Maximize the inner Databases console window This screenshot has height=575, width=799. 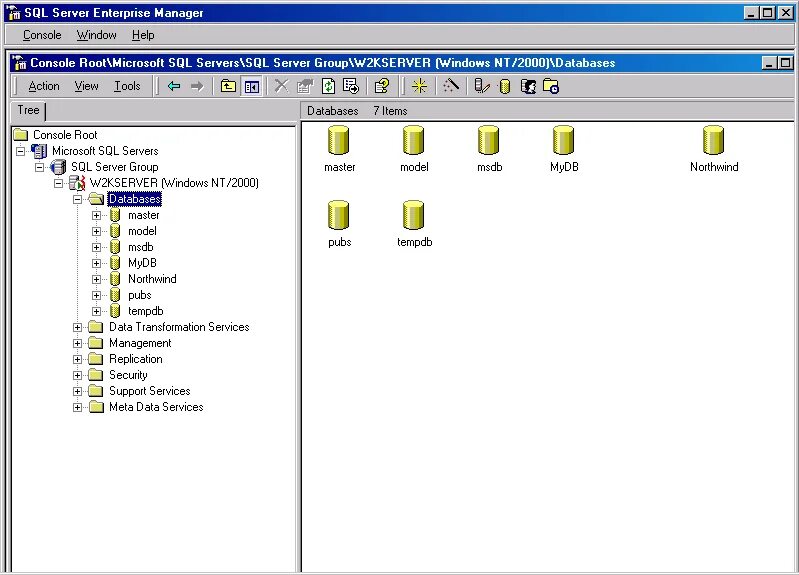[785, 63]
